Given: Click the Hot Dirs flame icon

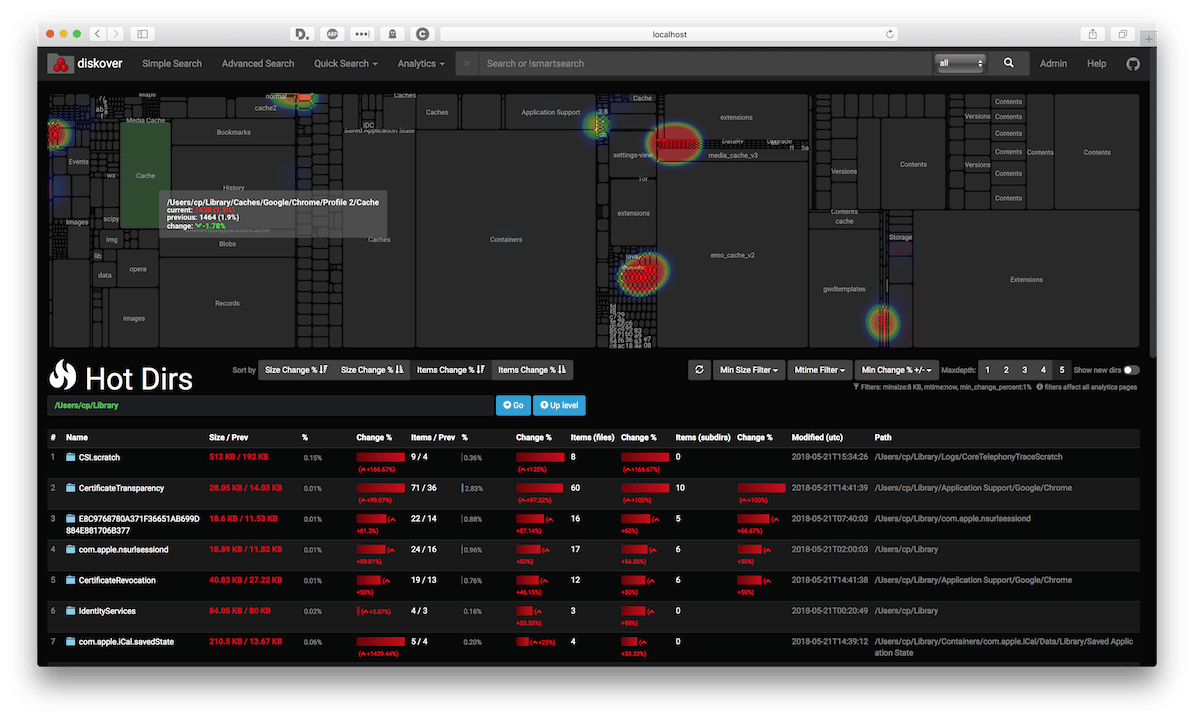Looking at the screenshot, I should click(x=63, y=374).
